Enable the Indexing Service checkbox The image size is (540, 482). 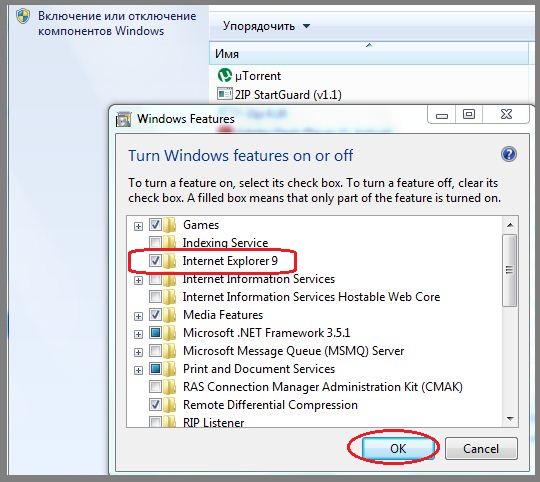155,243
